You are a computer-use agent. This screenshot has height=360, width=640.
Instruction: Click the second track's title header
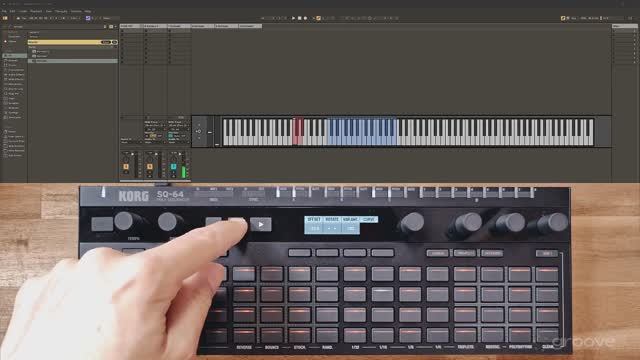point(156,26)
